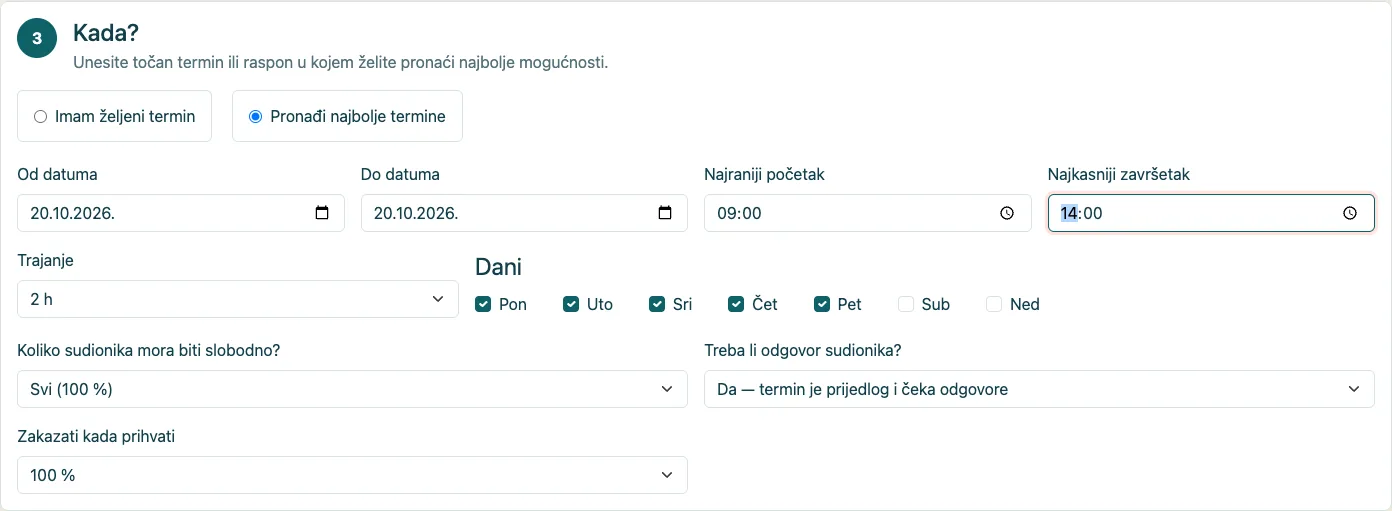Uncheck the Čet day checkbox
The width and height of the screenshot is (1392, 511).
[736, 304]
